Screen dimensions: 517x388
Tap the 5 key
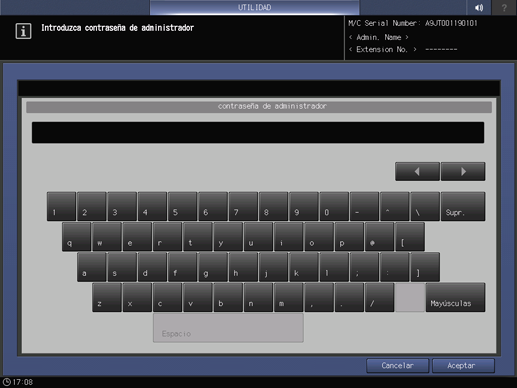click(x=183, y=206)
